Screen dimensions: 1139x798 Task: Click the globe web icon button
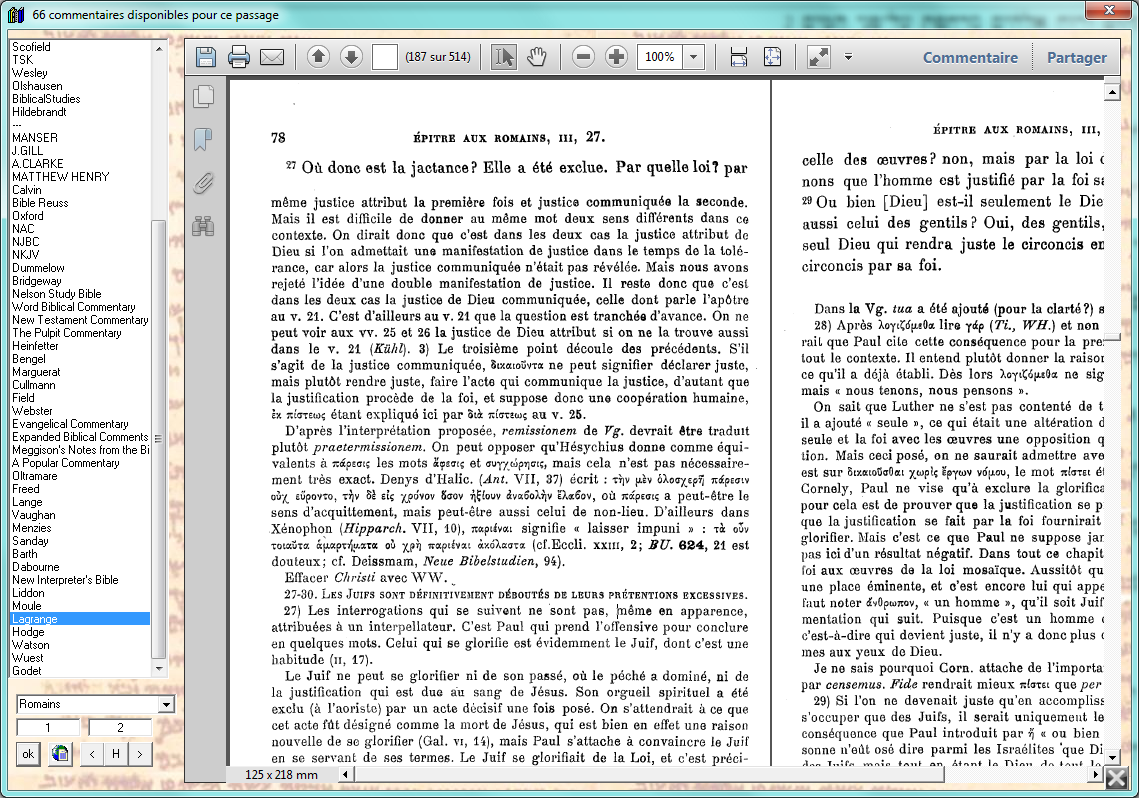tap(61, 754)
